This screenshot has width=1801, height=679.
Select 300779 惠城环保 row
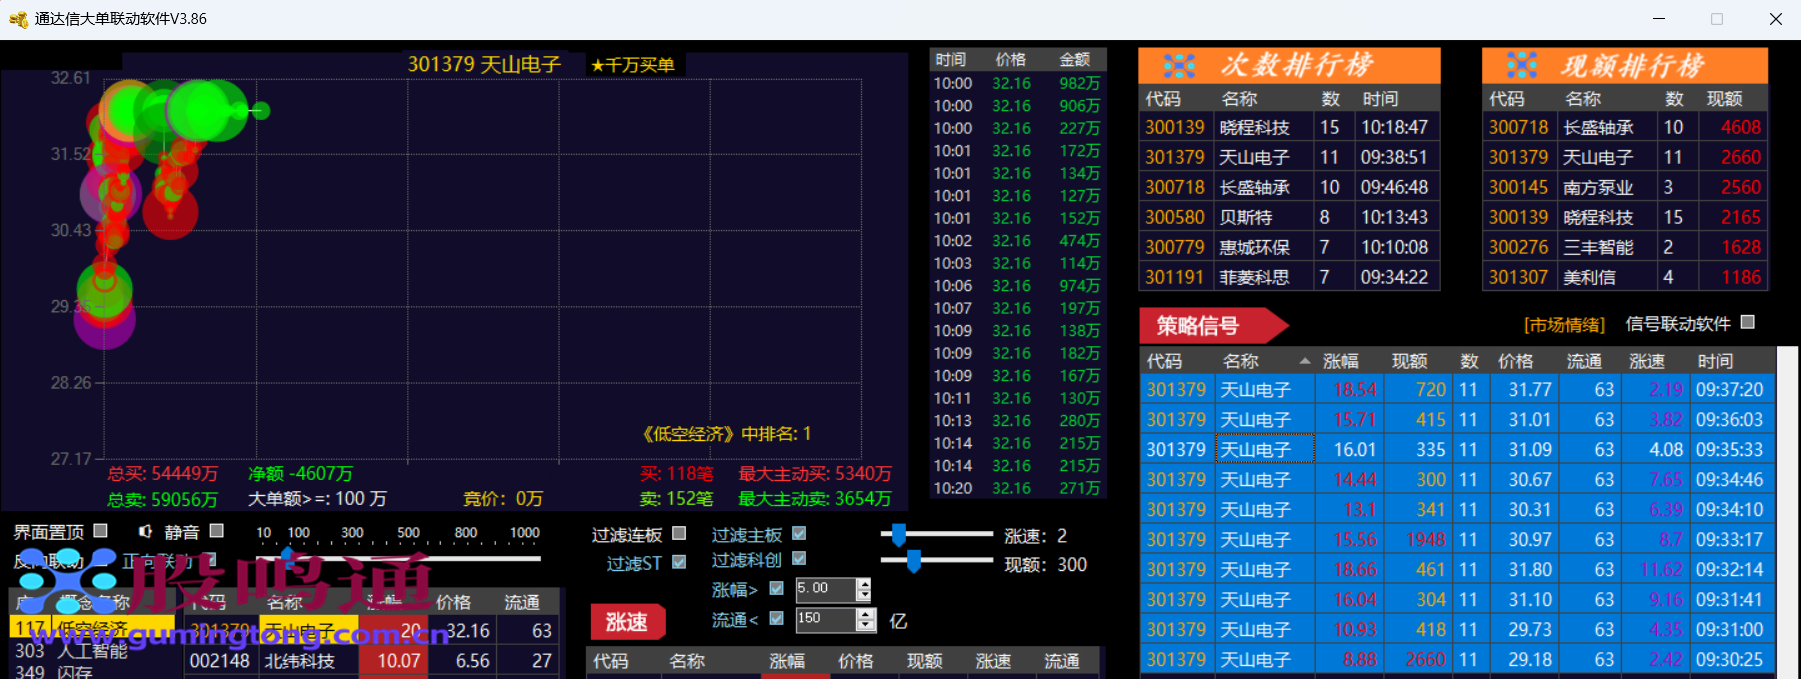point(1289,247)
